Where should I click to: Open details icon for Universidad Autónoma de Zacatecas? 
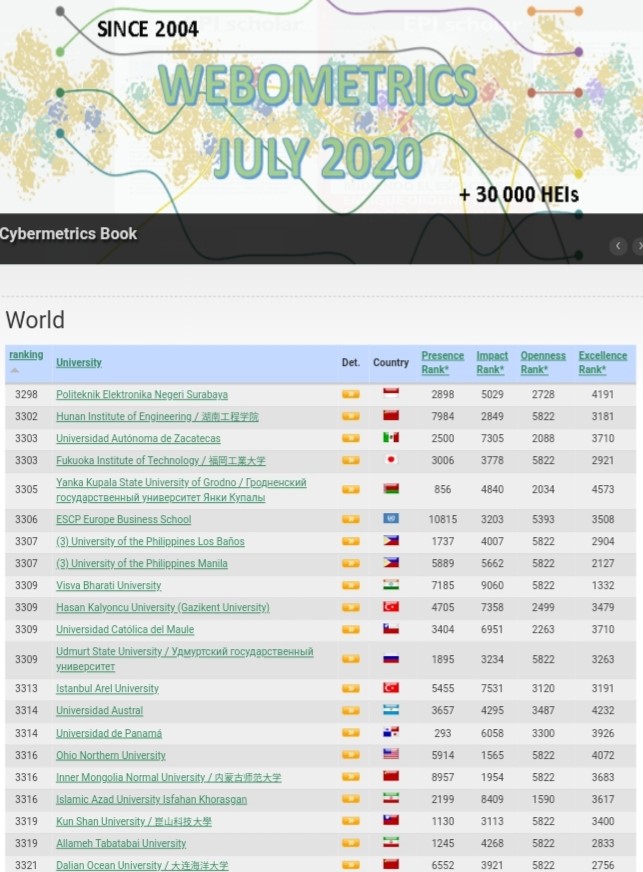(350, 438)
